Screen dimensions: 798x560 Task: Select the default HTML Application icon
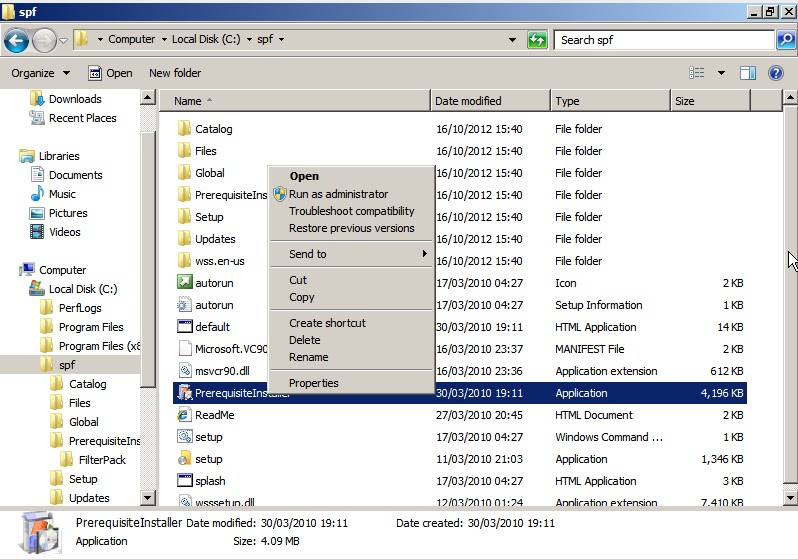[184, 326]
